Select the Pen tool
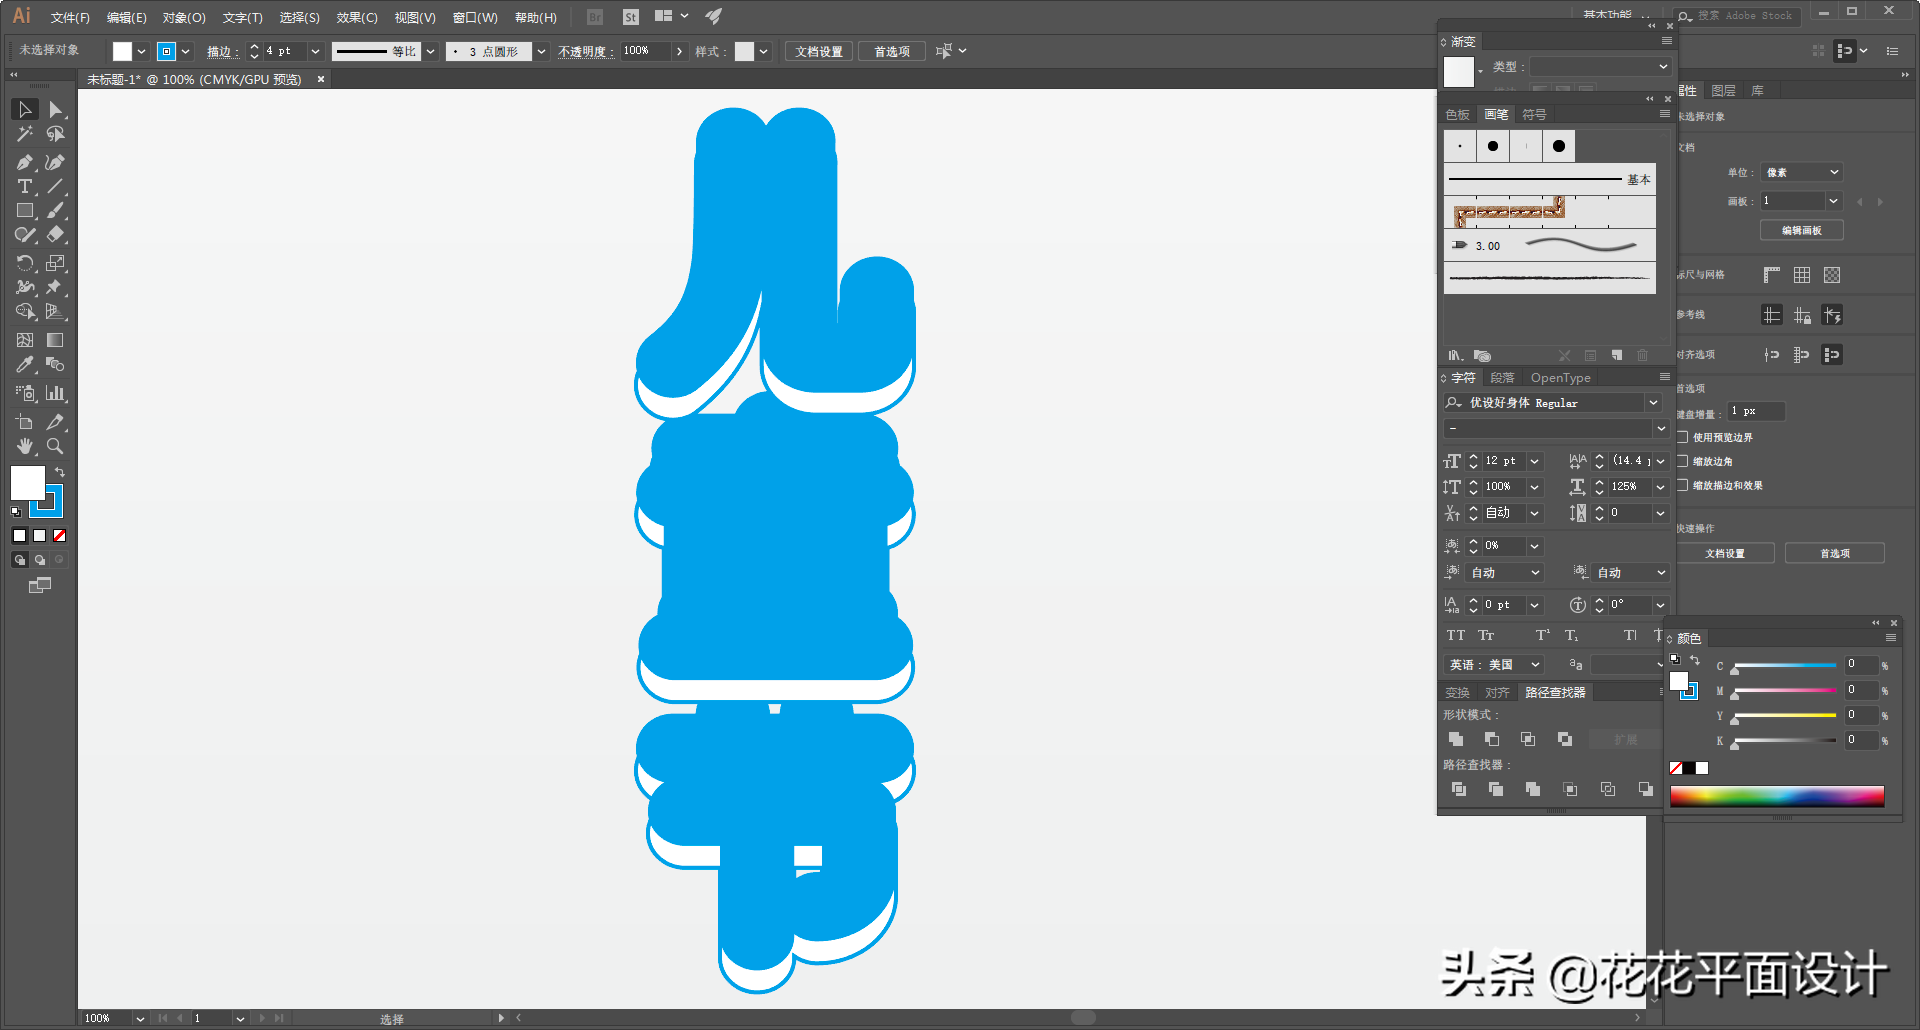The height and width of the screenshot is (1030, 1920). click(25, 162)
